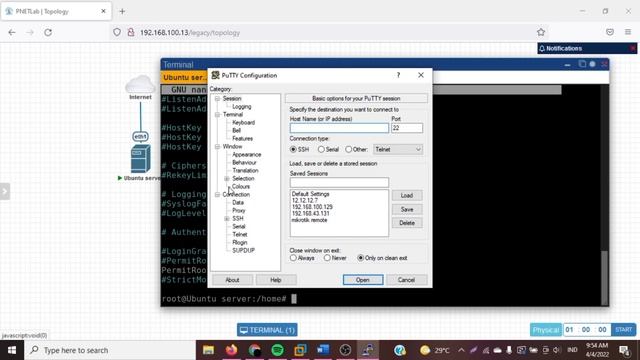The width and height of the screenshot is (640, 360).
Task: Click the circle icon in Terminal title bar
Action: coord(593,64)
